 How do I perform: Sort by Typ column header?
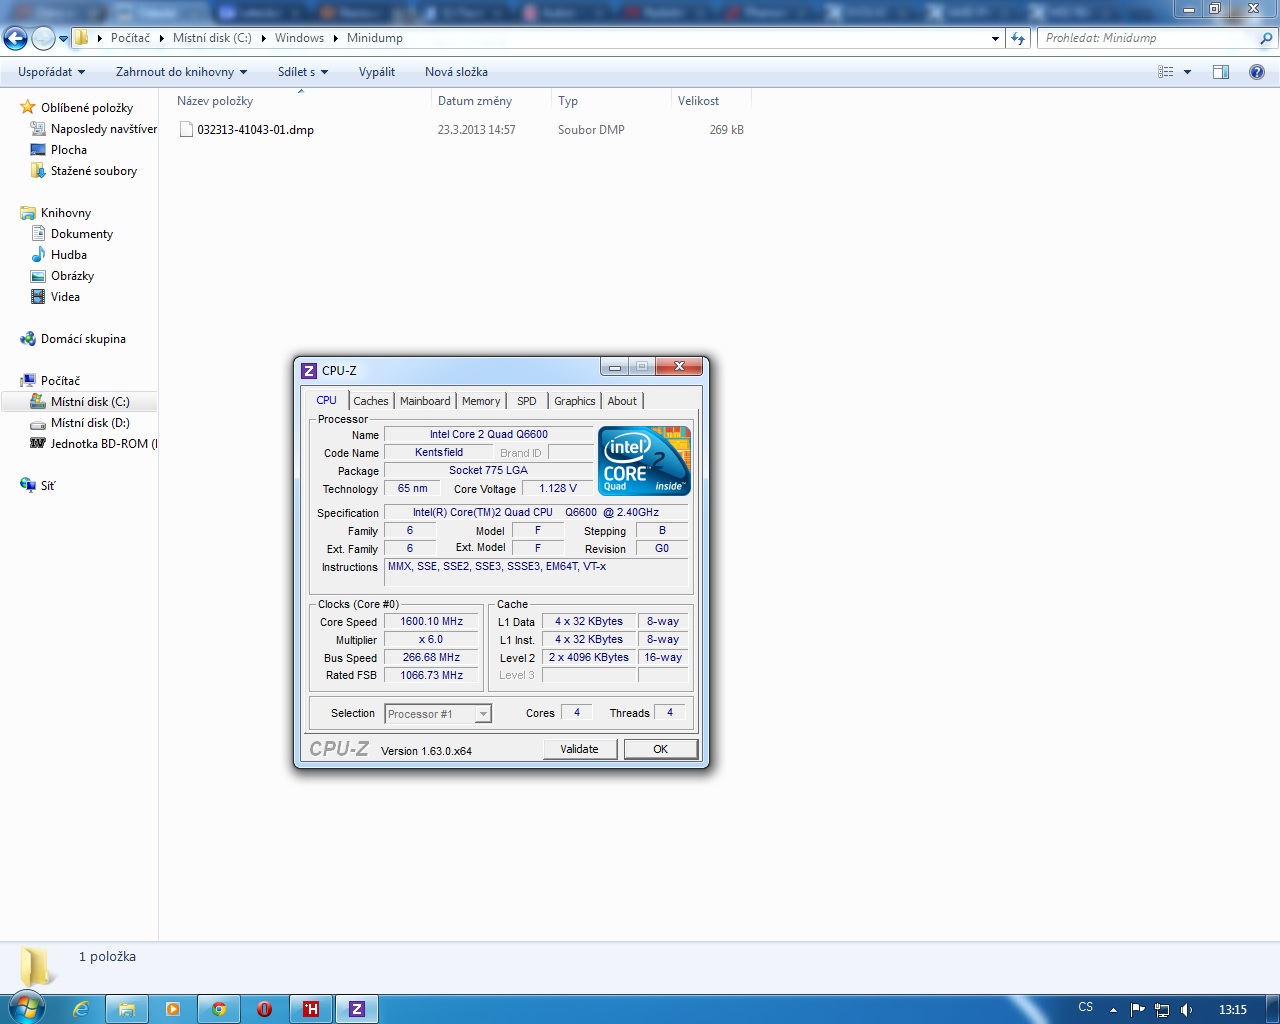[610, 101]
